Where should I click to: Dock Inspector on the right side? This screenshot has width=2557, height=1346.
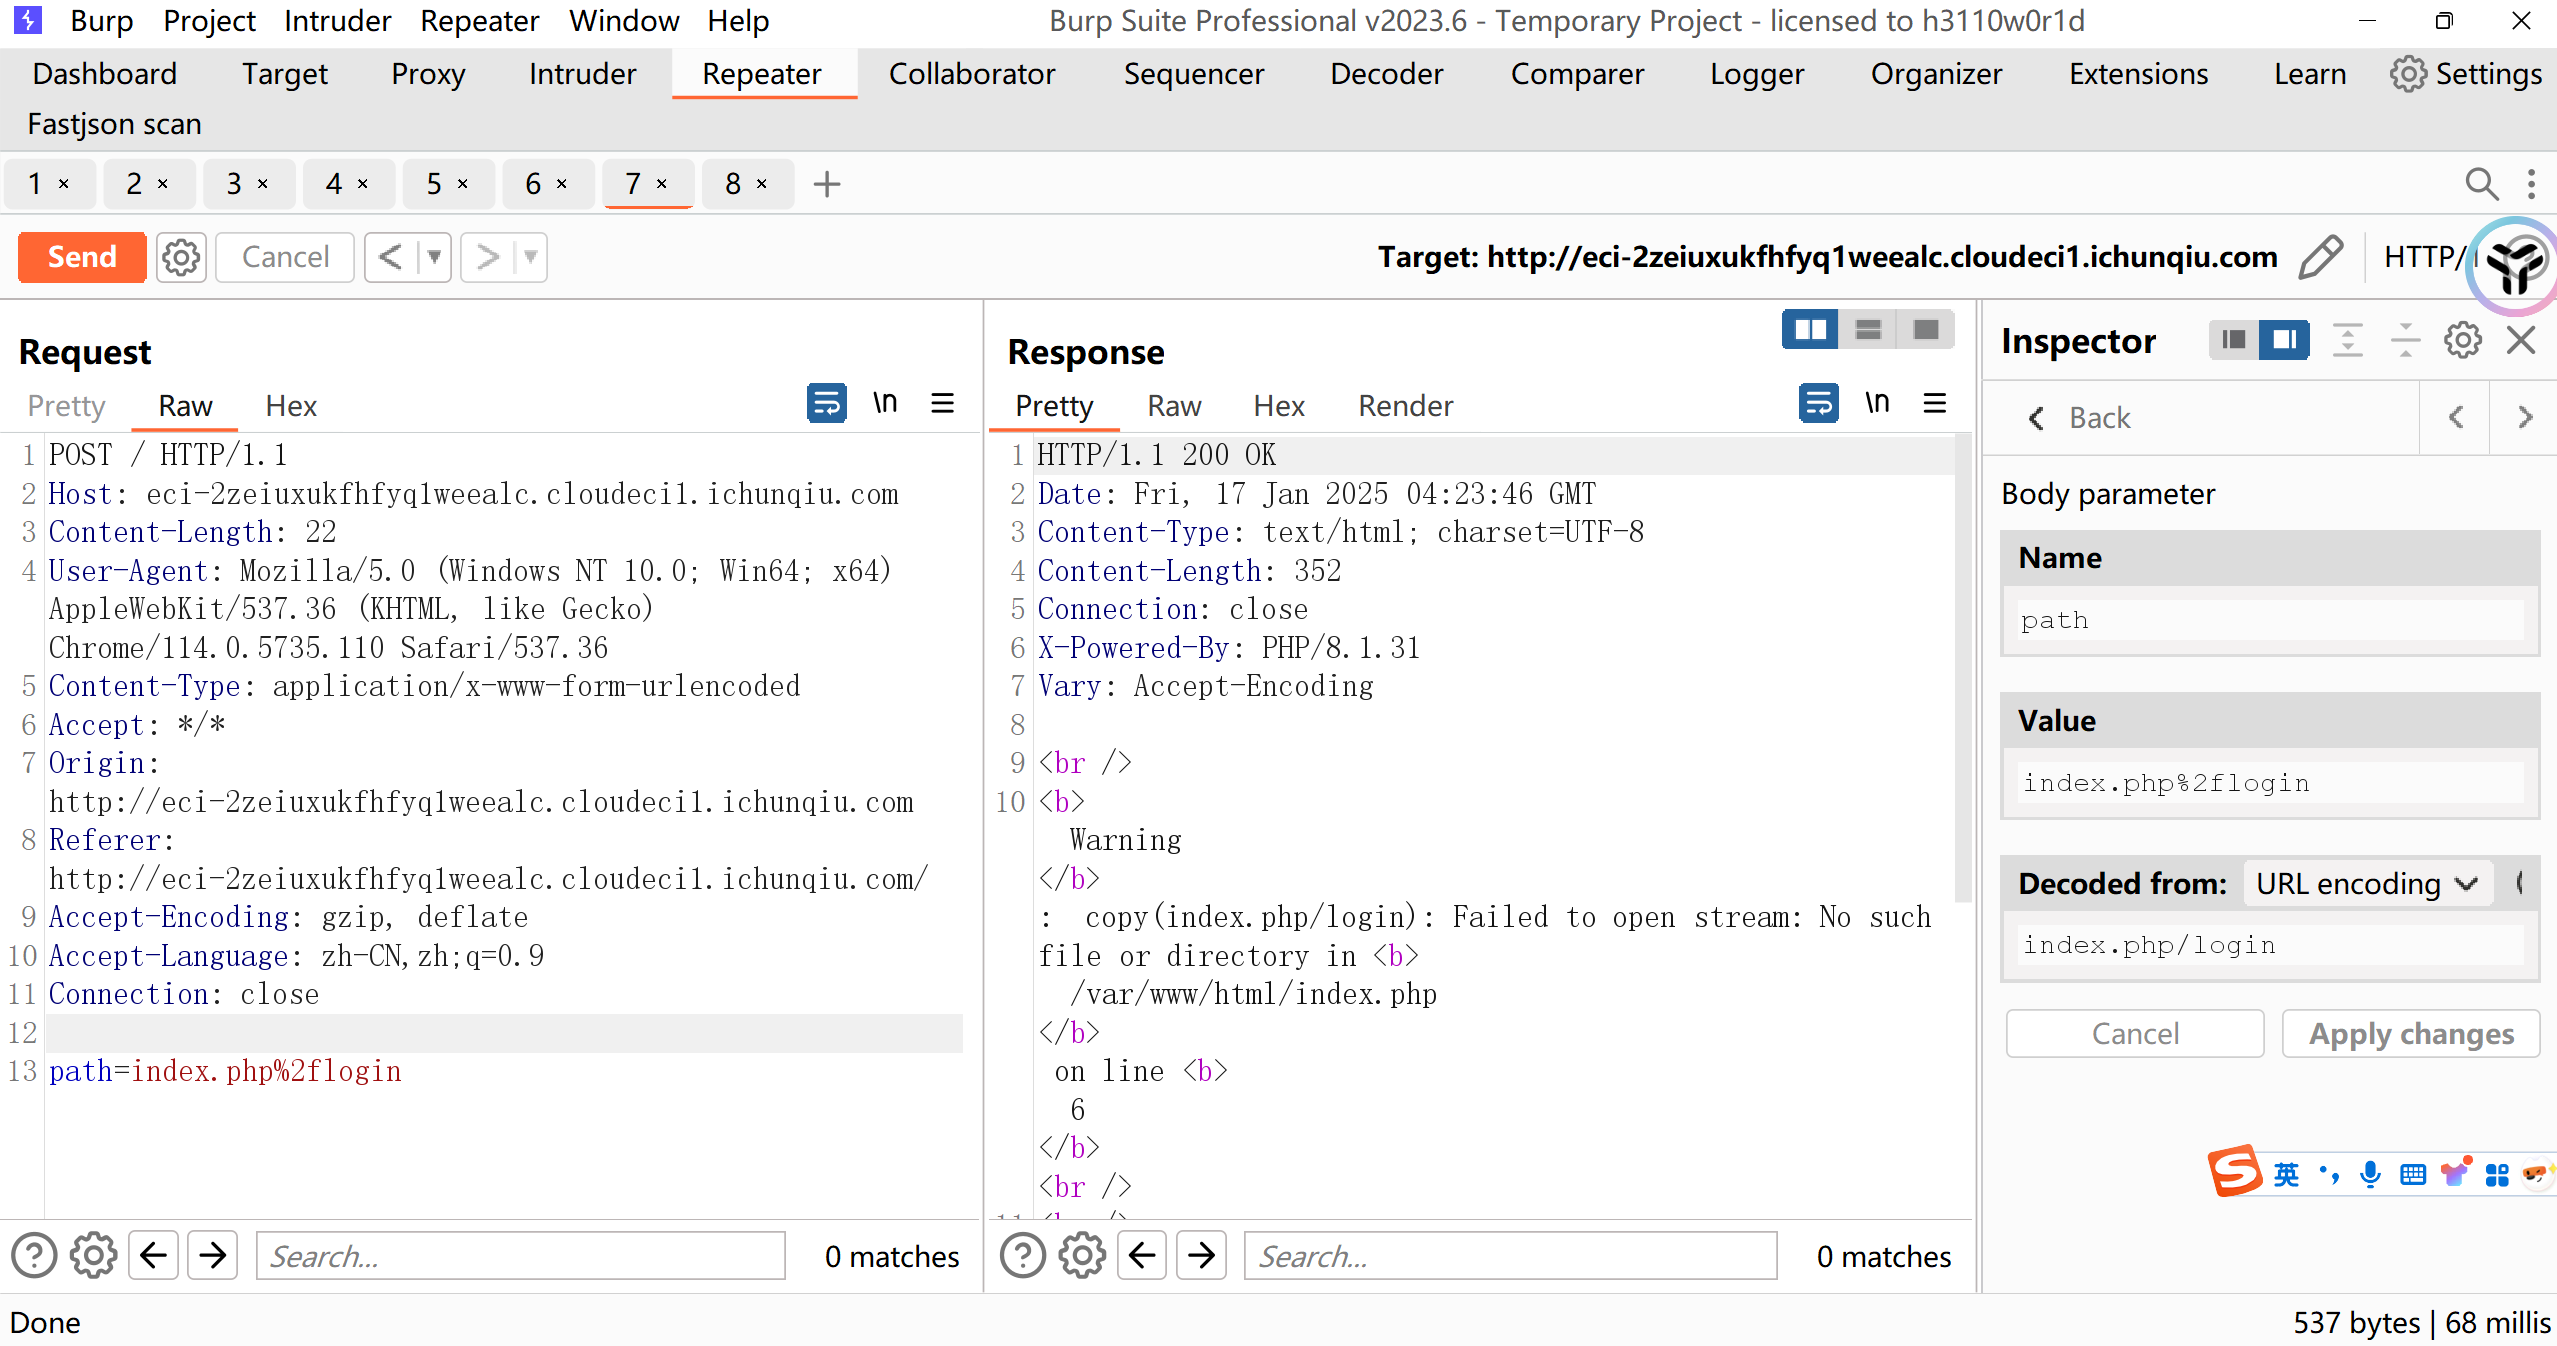click(2284, 340)
